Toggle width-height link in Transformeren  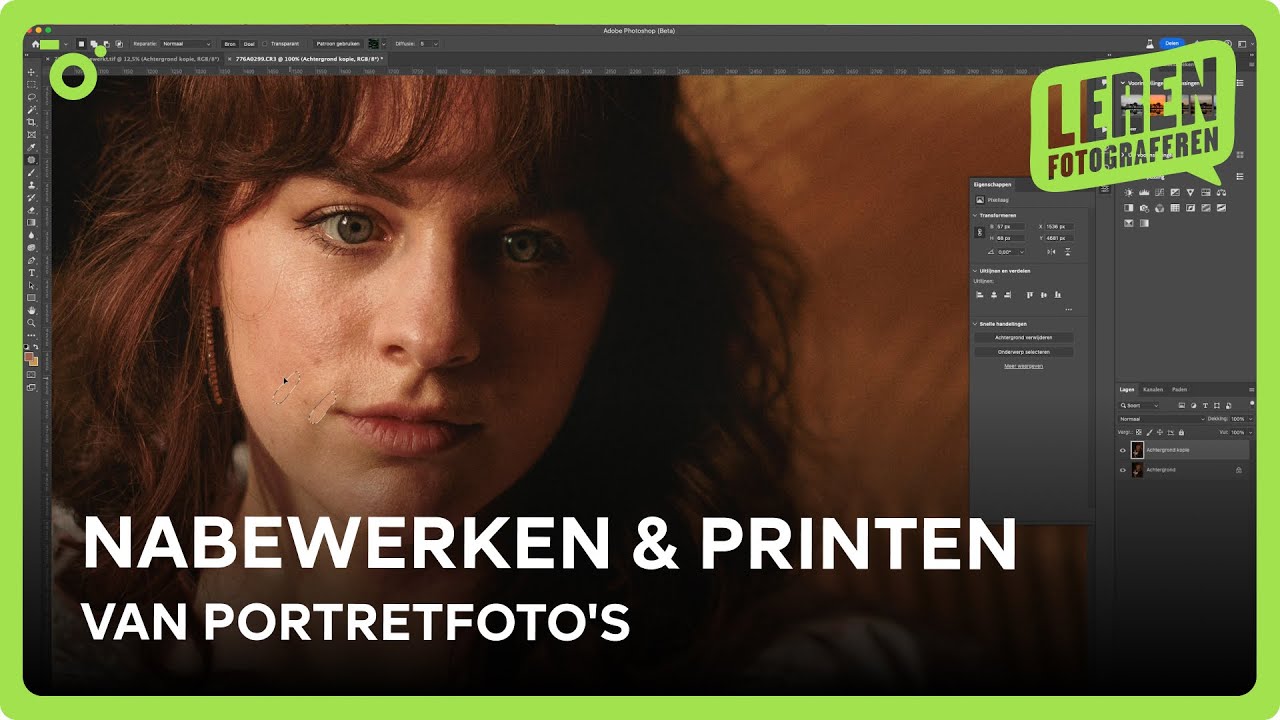click(980, 232)
